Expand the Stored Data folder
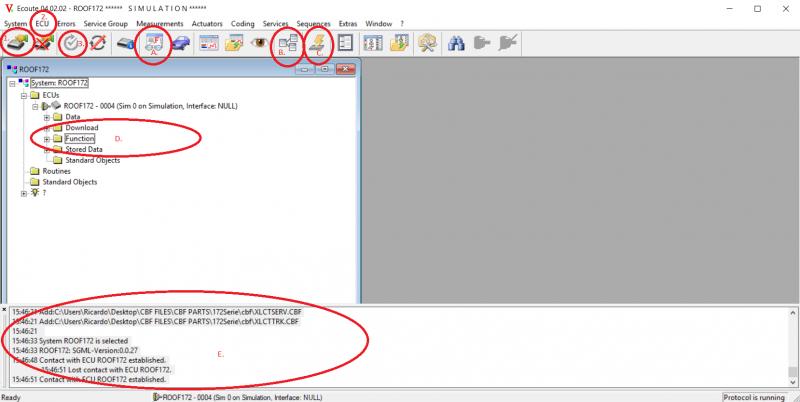Image resolution: width=800 pixels, height=402 pixels. 46,150
